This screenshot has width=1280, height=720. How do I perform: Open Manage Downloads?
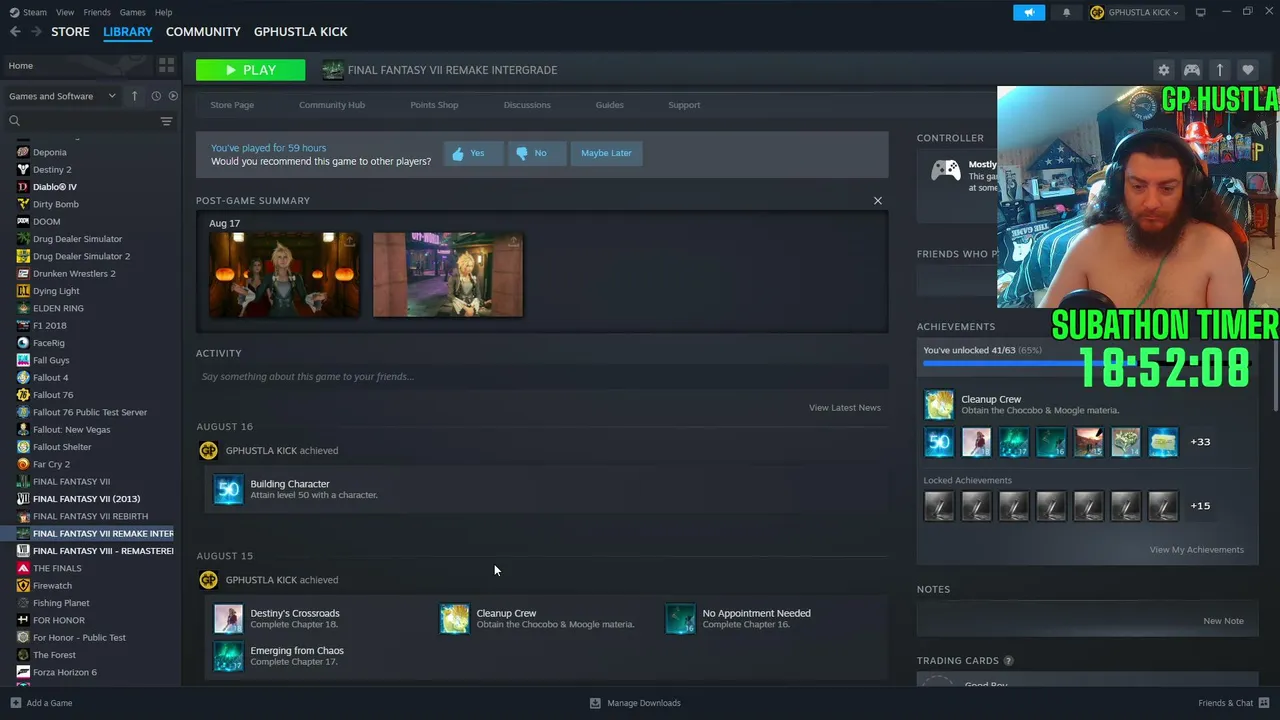pyautogui.click(x=635, y=703)
